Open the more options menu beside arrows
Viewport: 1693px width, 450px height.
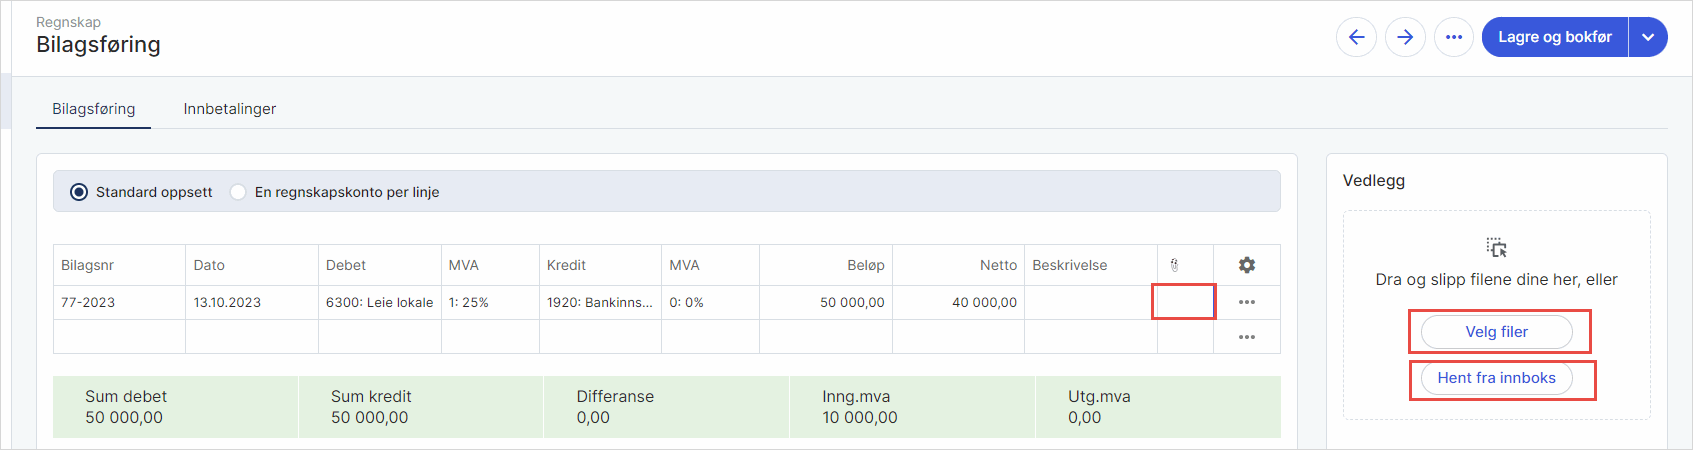point(1454,37)
